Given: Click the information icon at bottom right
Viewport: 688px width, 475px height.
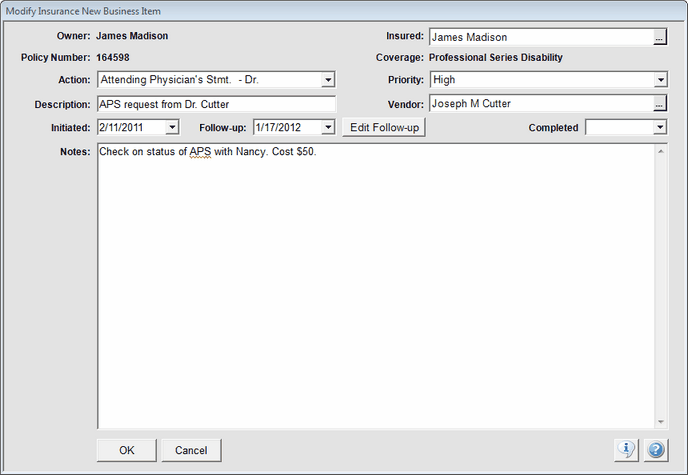Looking at the screenshot, I should (626, 450).
